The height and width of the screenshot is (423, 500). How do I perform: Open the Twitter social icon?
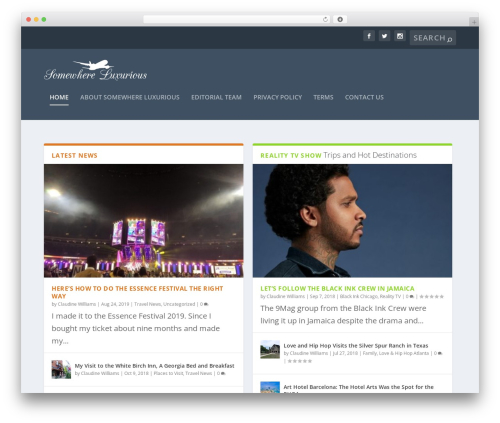point(384,36)
